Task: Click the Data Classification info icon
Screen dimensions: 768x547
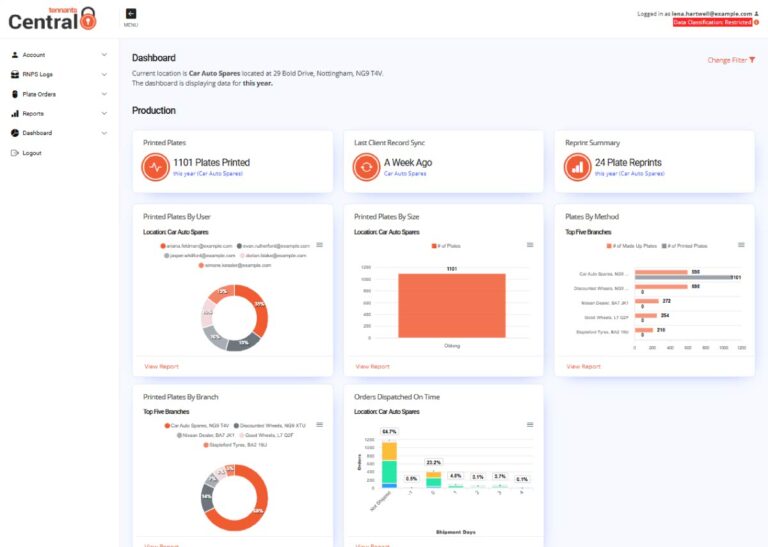Action: 756,23
